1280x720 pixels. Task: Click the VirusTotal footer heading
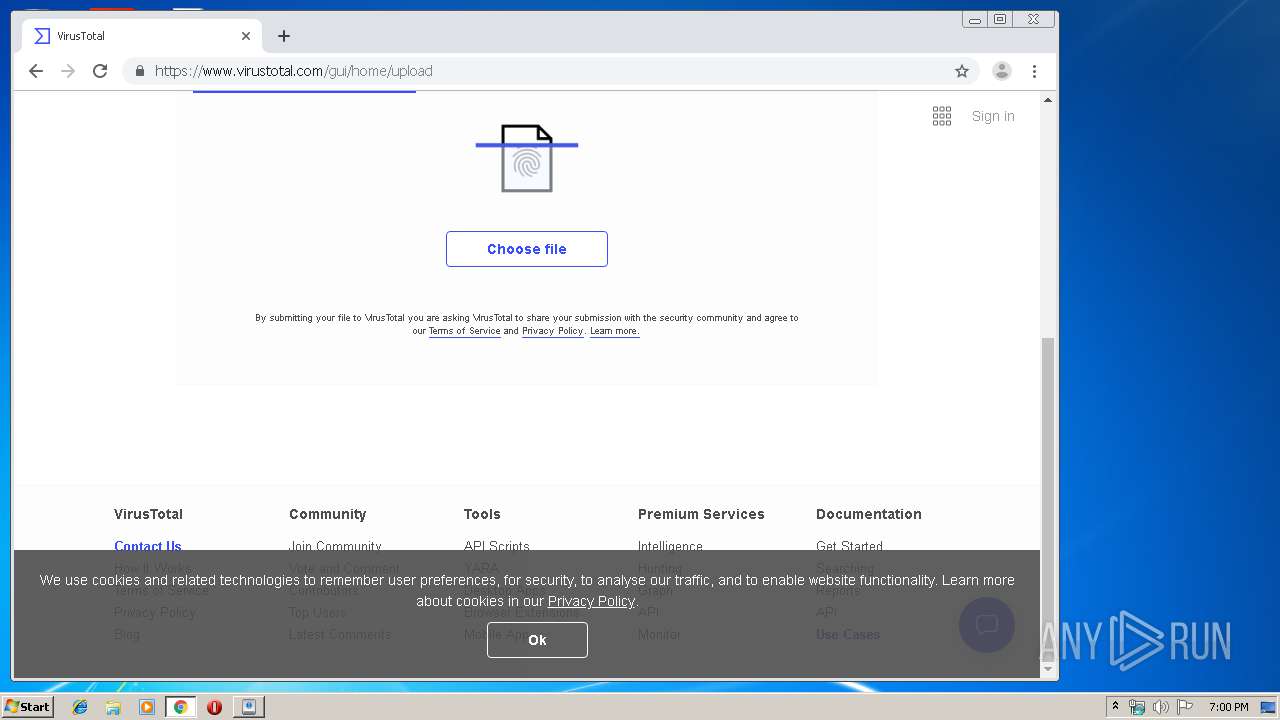(148, 514)
